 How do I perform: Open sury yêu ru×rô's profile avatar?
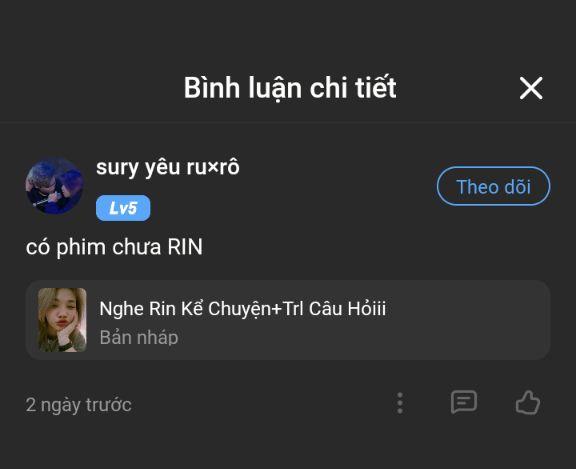click(x=54, y=186)
